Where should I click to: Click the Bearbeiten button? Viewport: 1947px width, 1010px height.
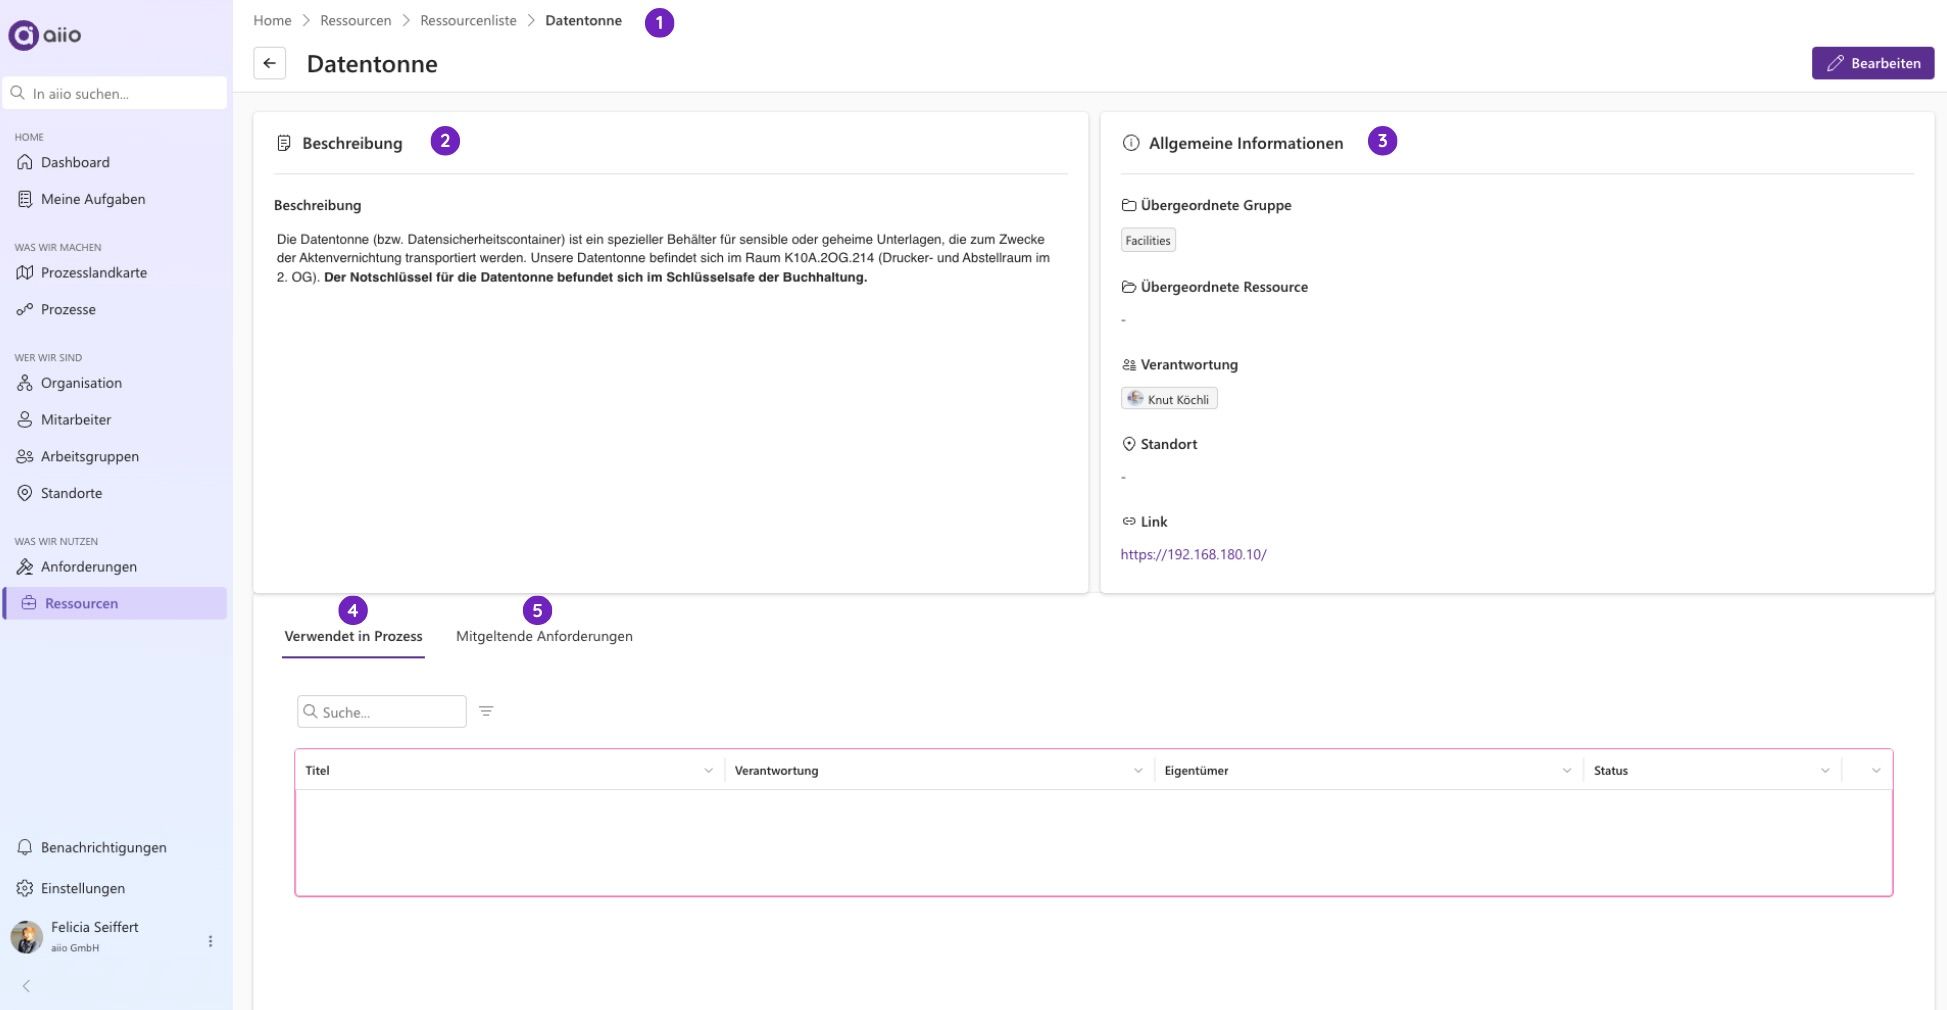[x=1873, y=63]
